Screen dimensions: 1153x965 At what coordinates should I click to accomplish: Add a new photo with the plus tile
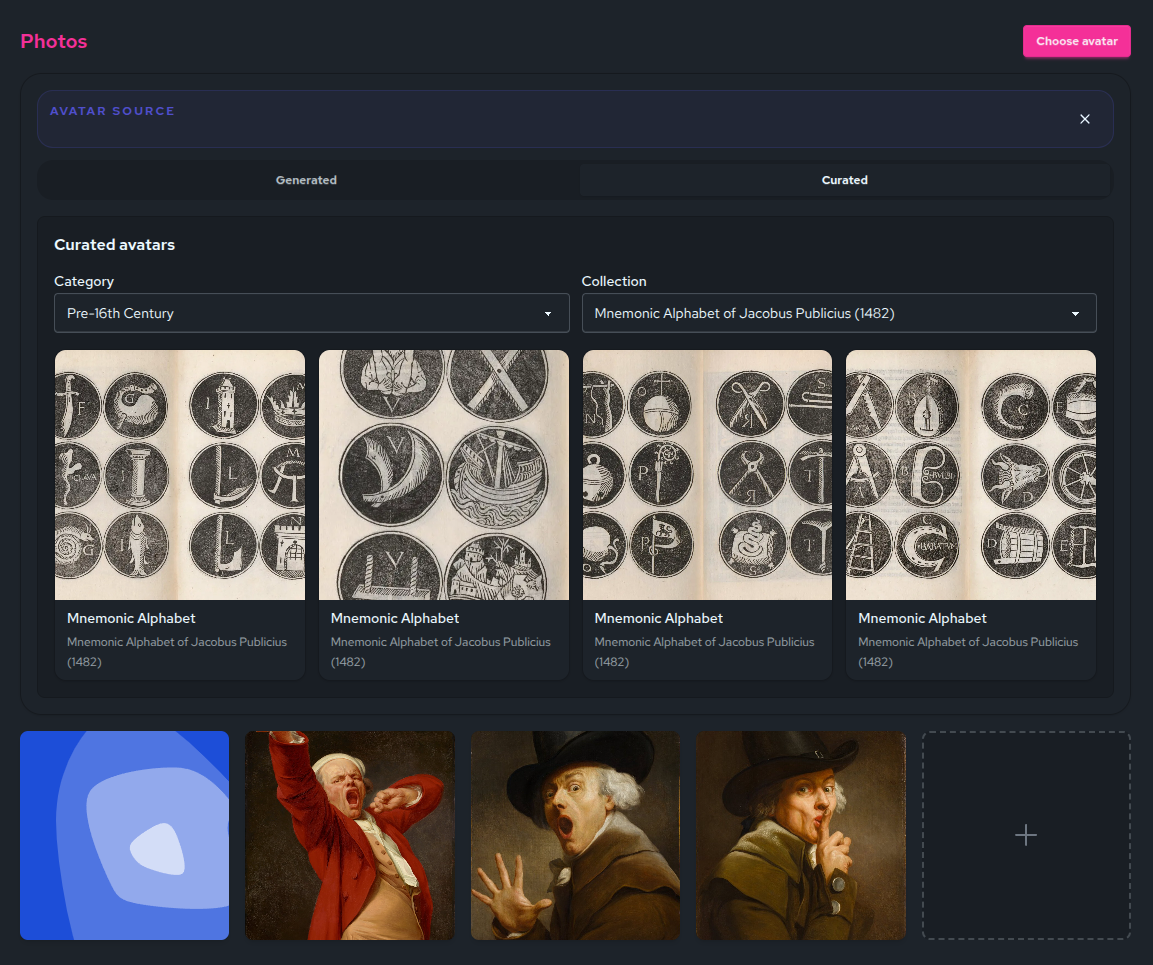(1026, 836)
